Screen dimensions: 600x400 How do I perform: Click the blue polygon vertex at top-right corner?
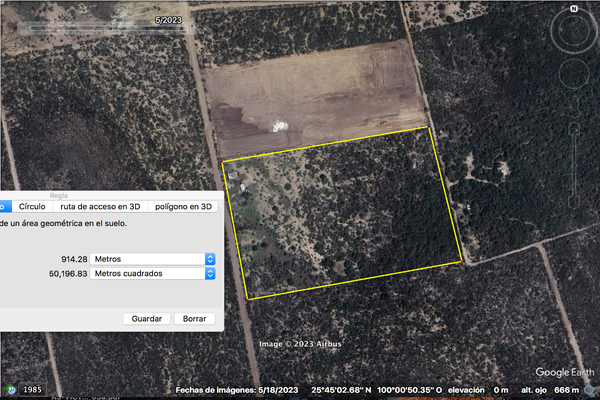click(x=429, y=127)
